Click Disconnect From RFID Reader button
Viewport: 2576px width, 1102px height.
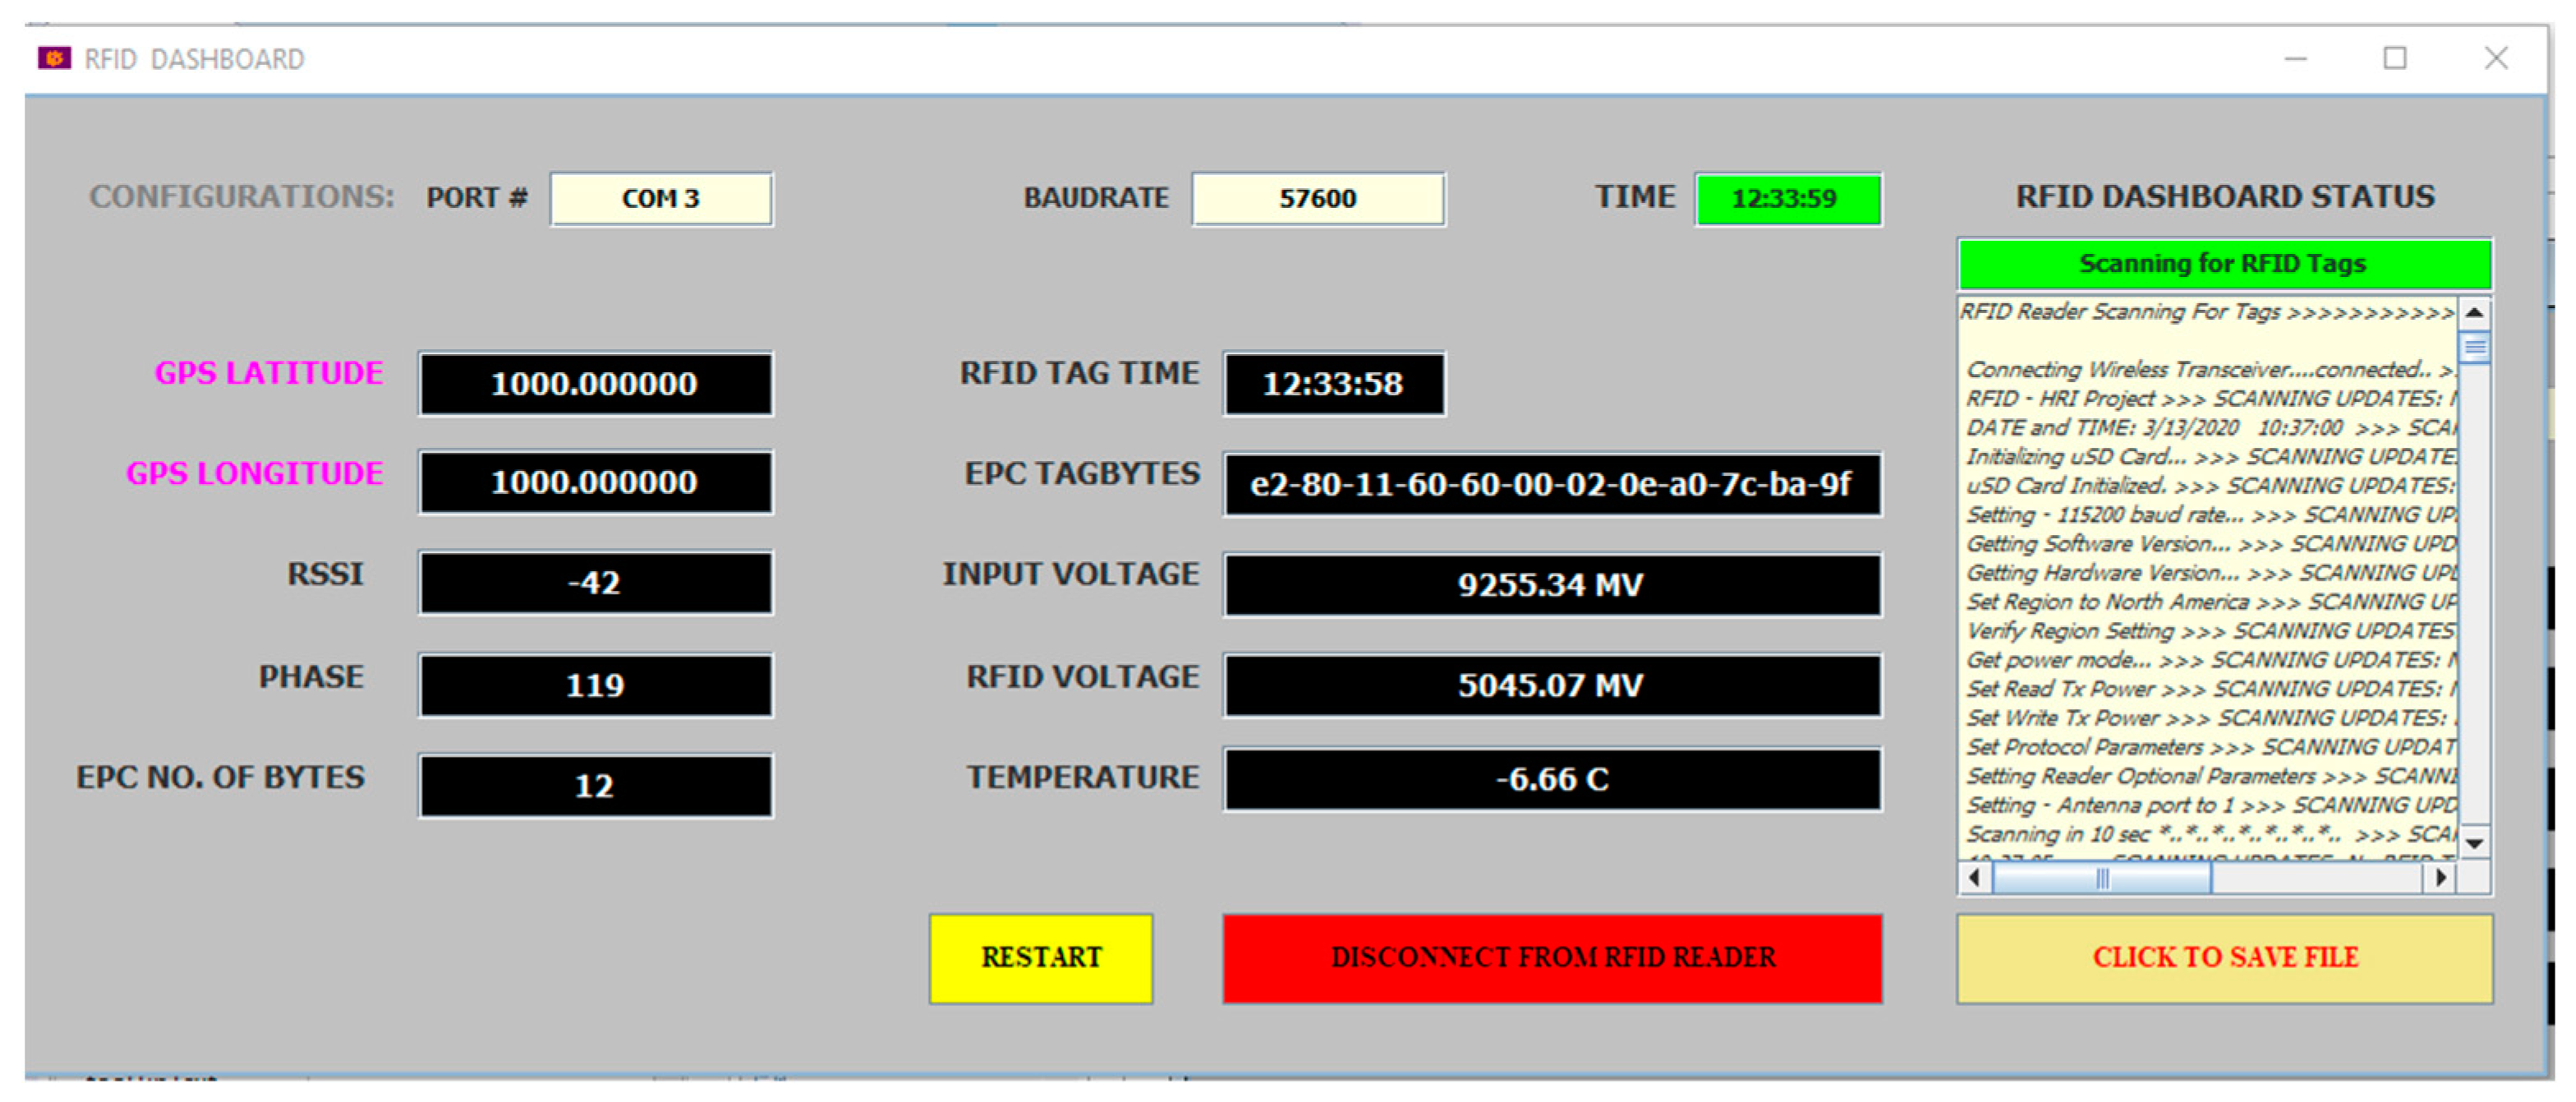coord(1551,957)
